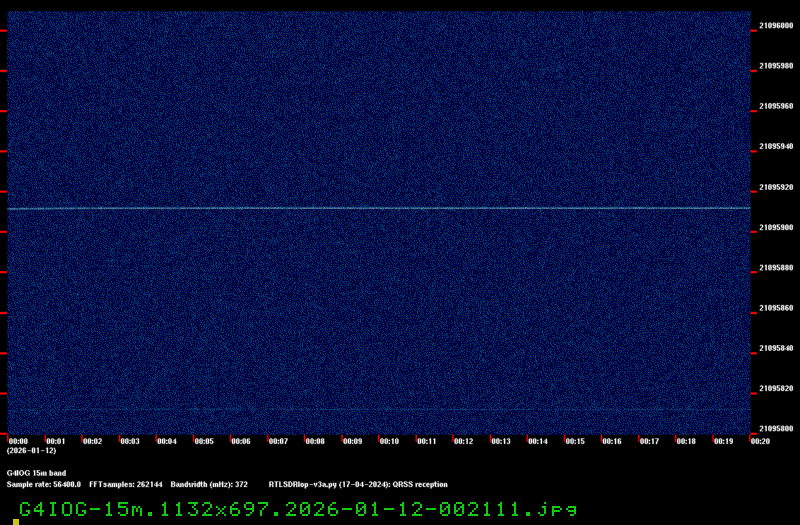The width and height of the screenshot is (800, 525).
Task: Click the Bandwidth (mHz): 372 text
Action: click(209, 484)
